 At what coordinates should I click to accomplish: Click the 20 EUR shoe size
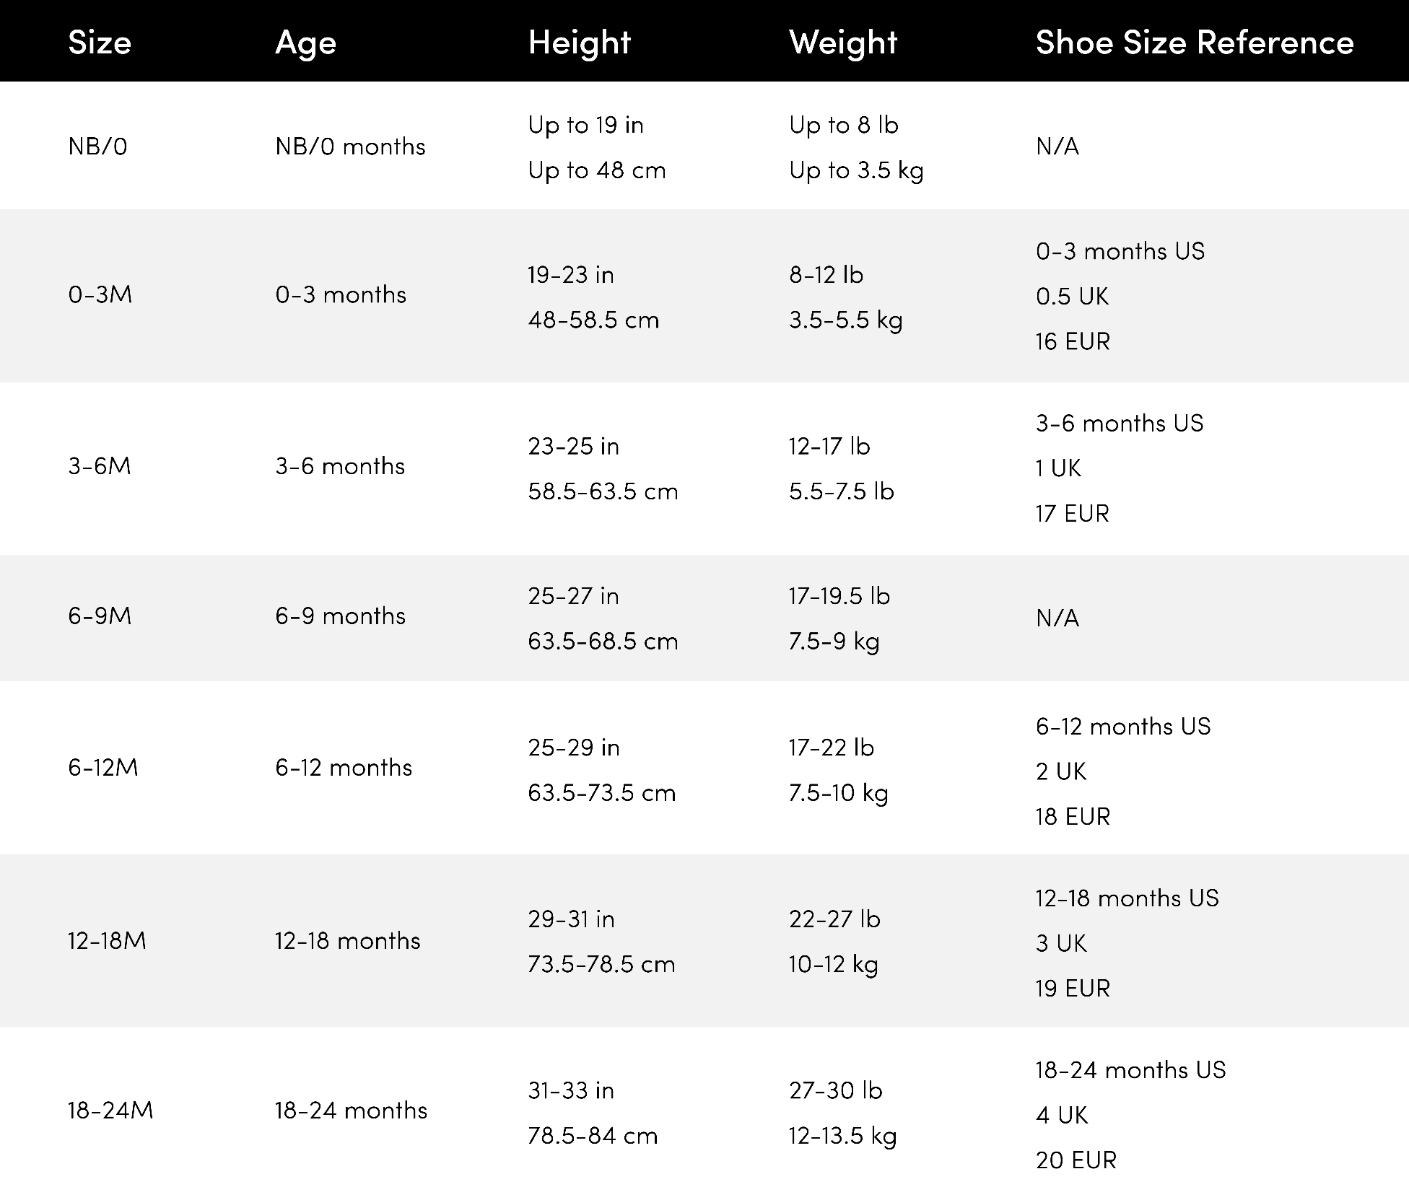click(1075, 1160)
